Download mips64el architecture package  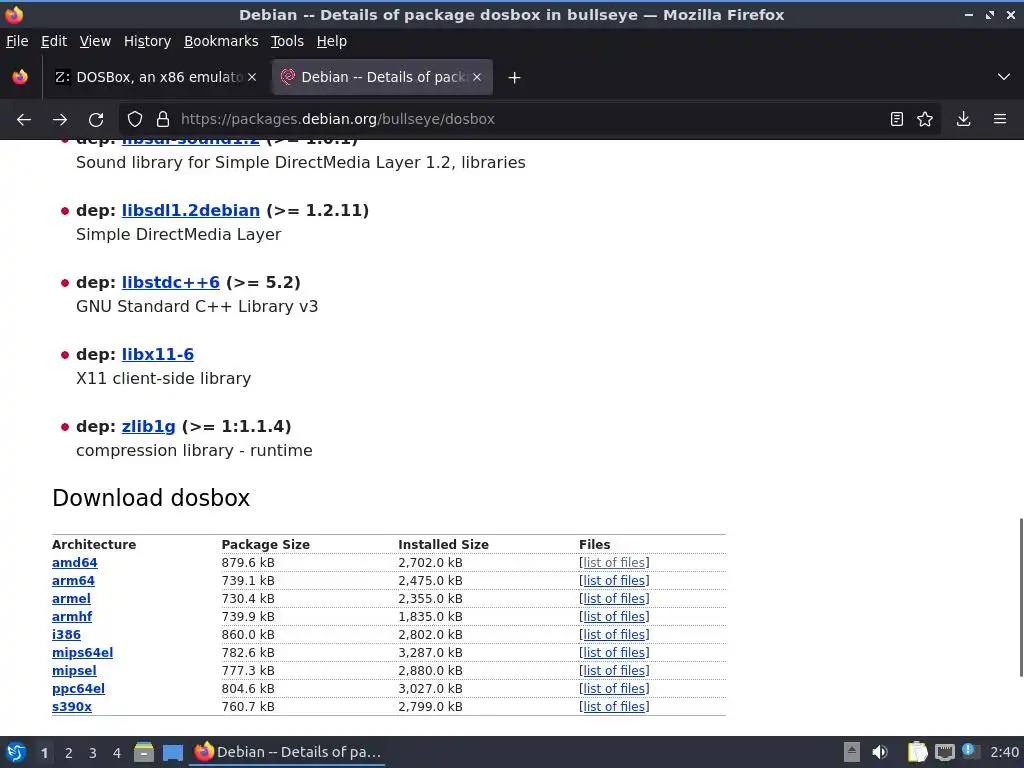[x=82, y=652]
